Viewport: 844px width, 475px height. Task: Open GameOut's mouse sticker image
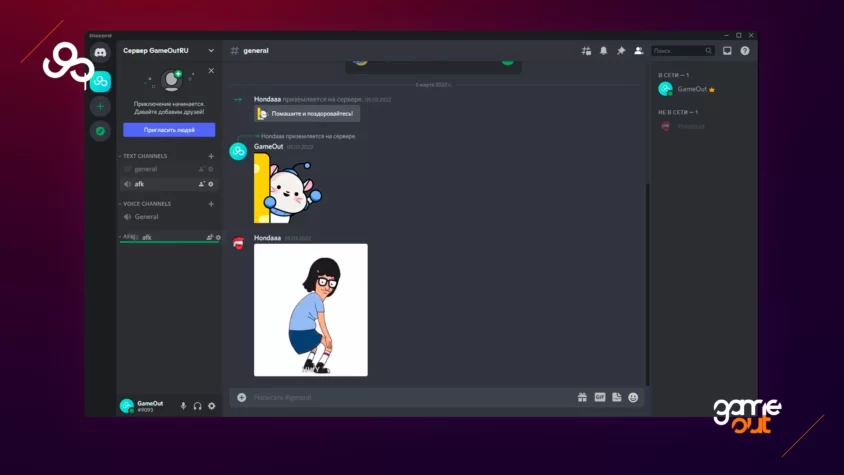point(288,188)
